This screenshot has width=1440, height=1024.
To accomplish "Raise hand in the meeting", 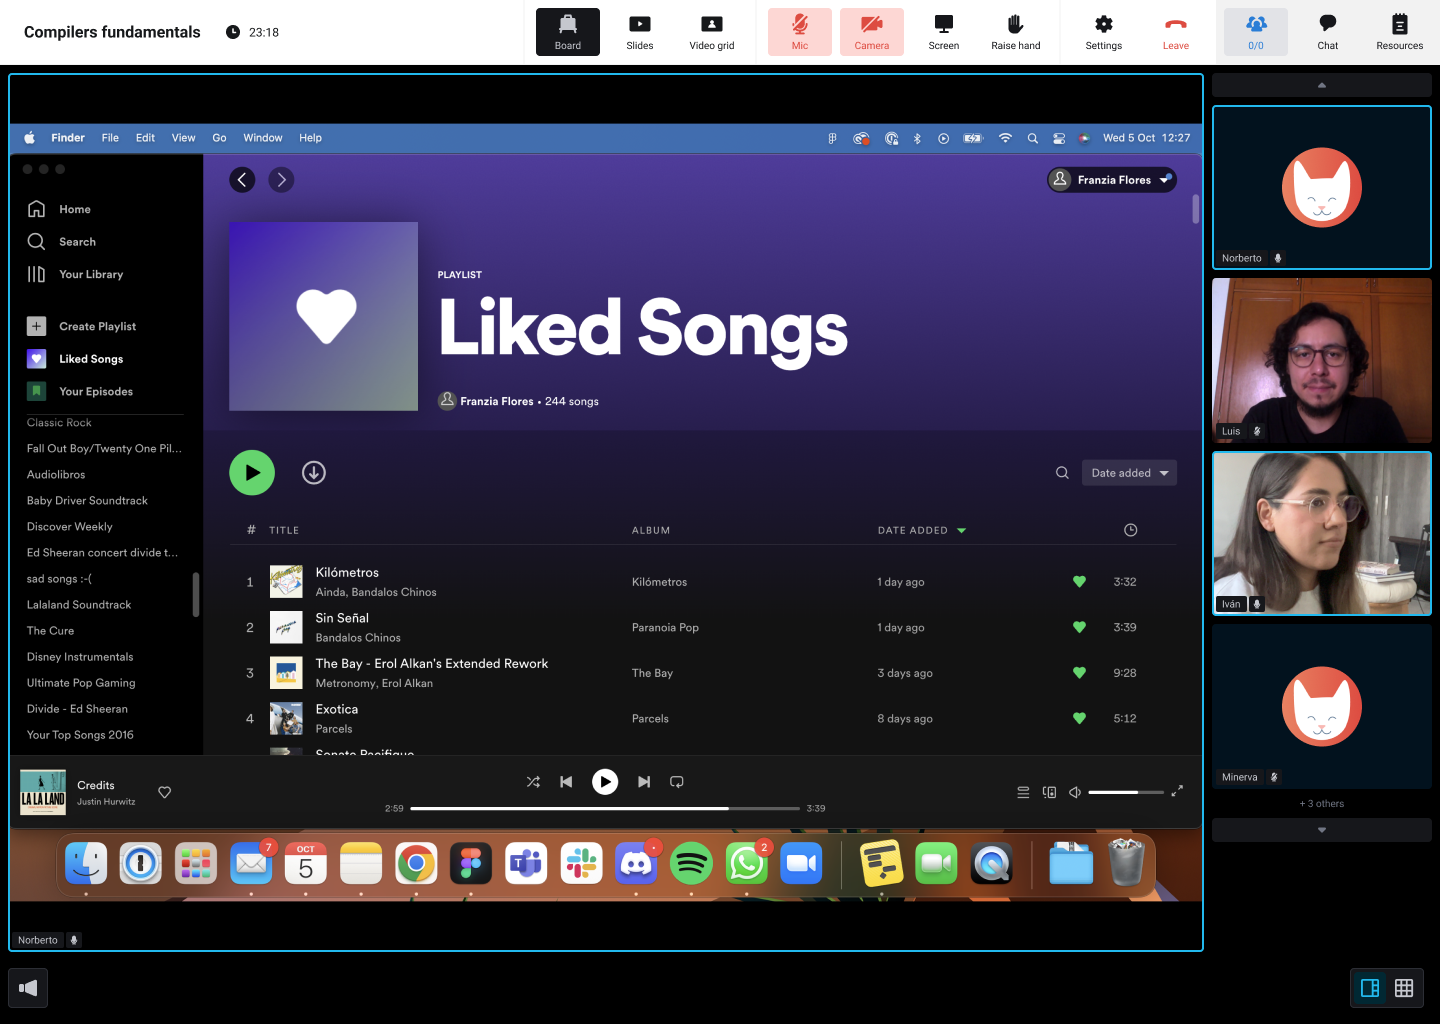I will [x=1016, y=32].
